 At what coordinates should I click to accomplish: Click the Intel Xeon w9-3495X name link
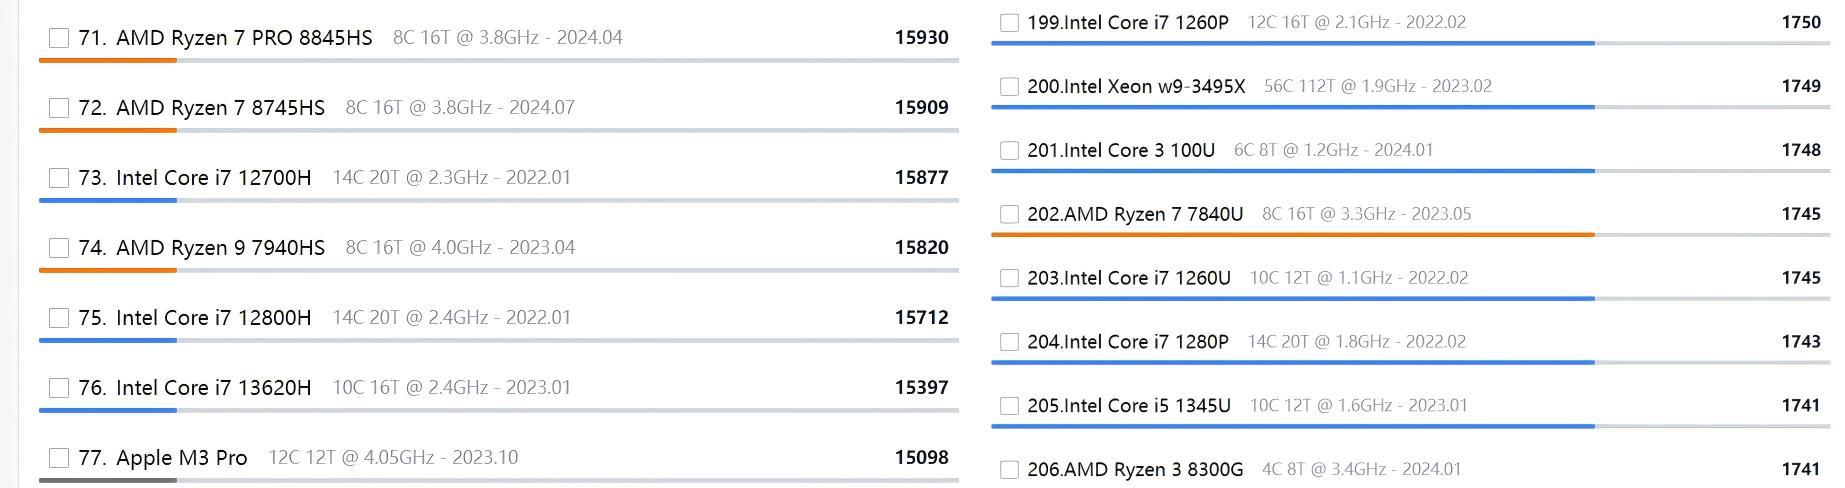pos(1136,86)
